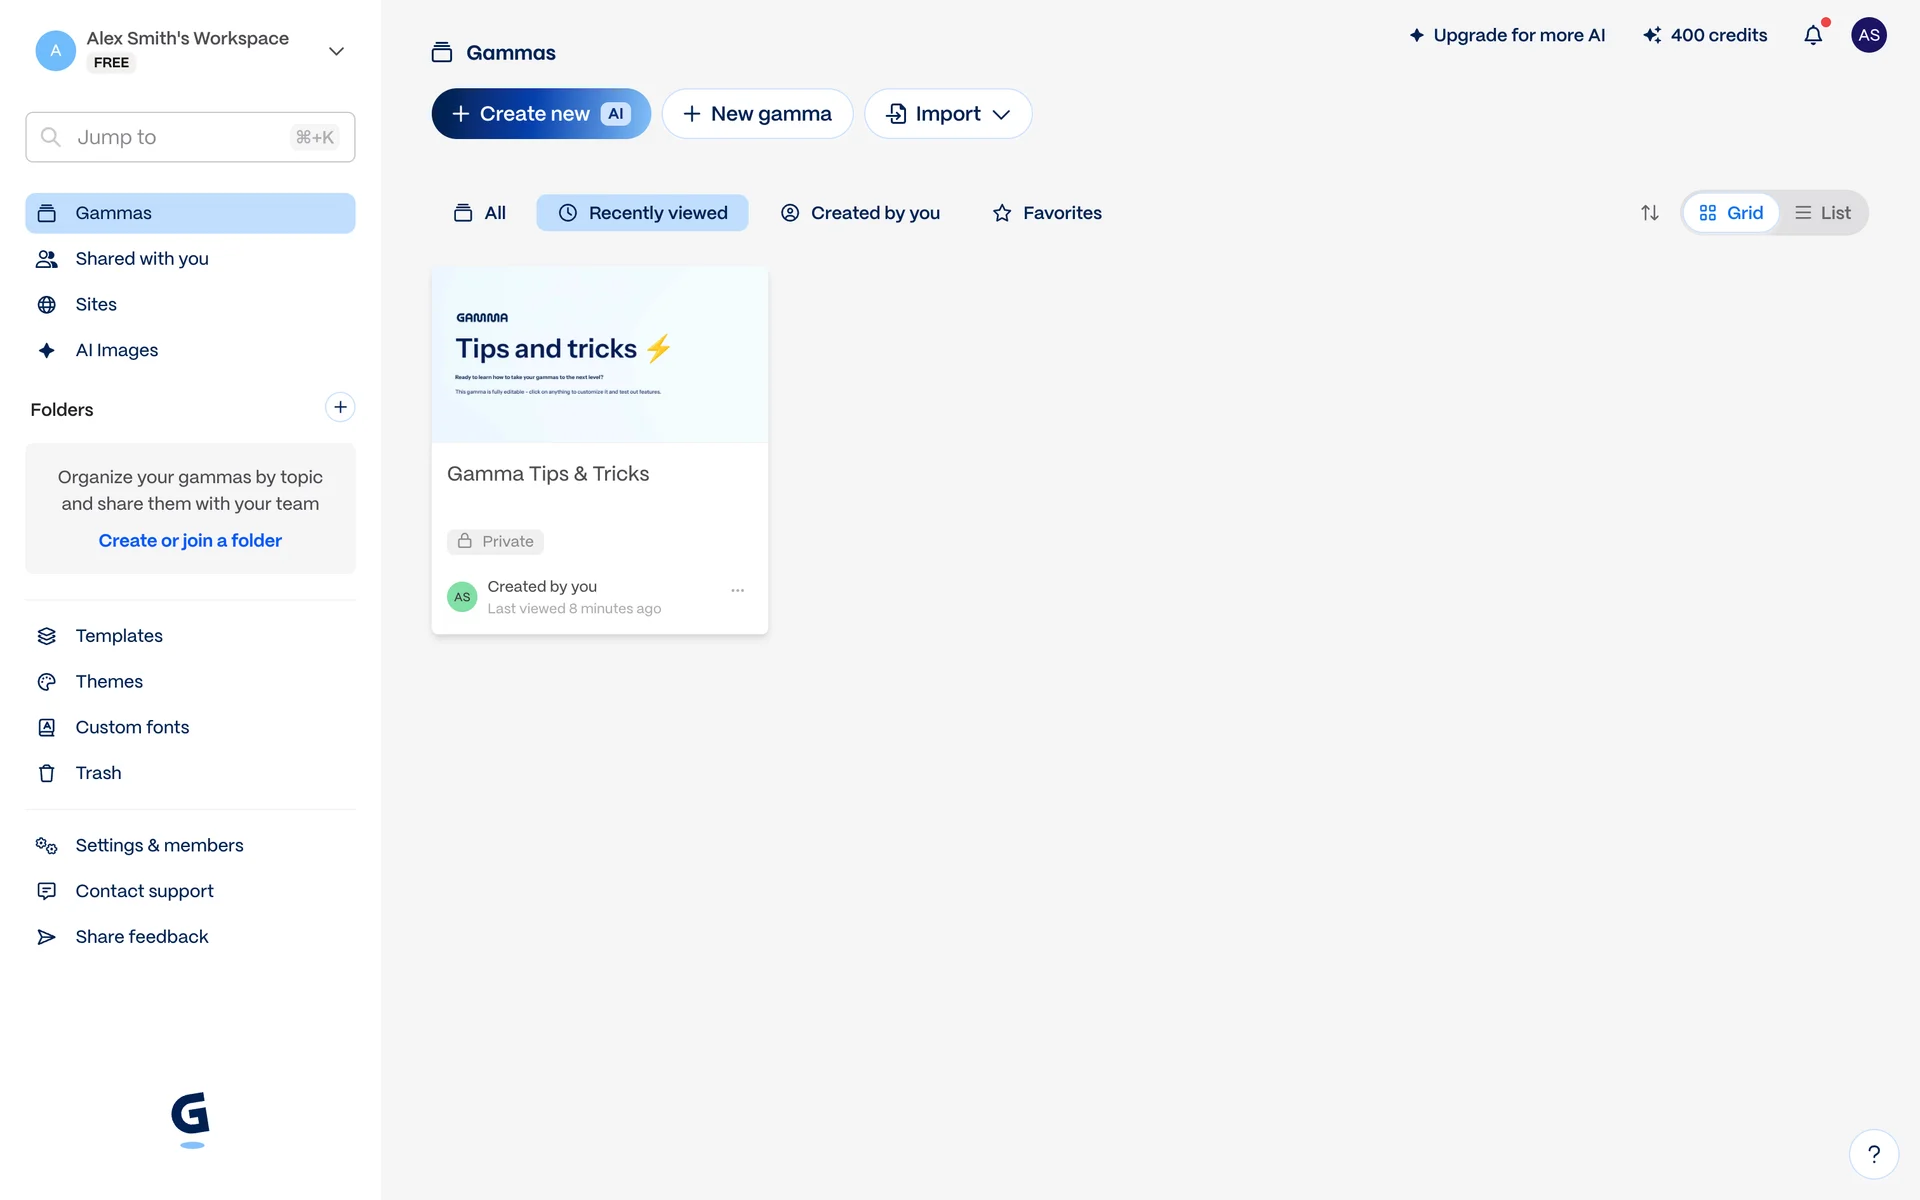
Task: Expand the Import dropdown
Action: [948, 114]
